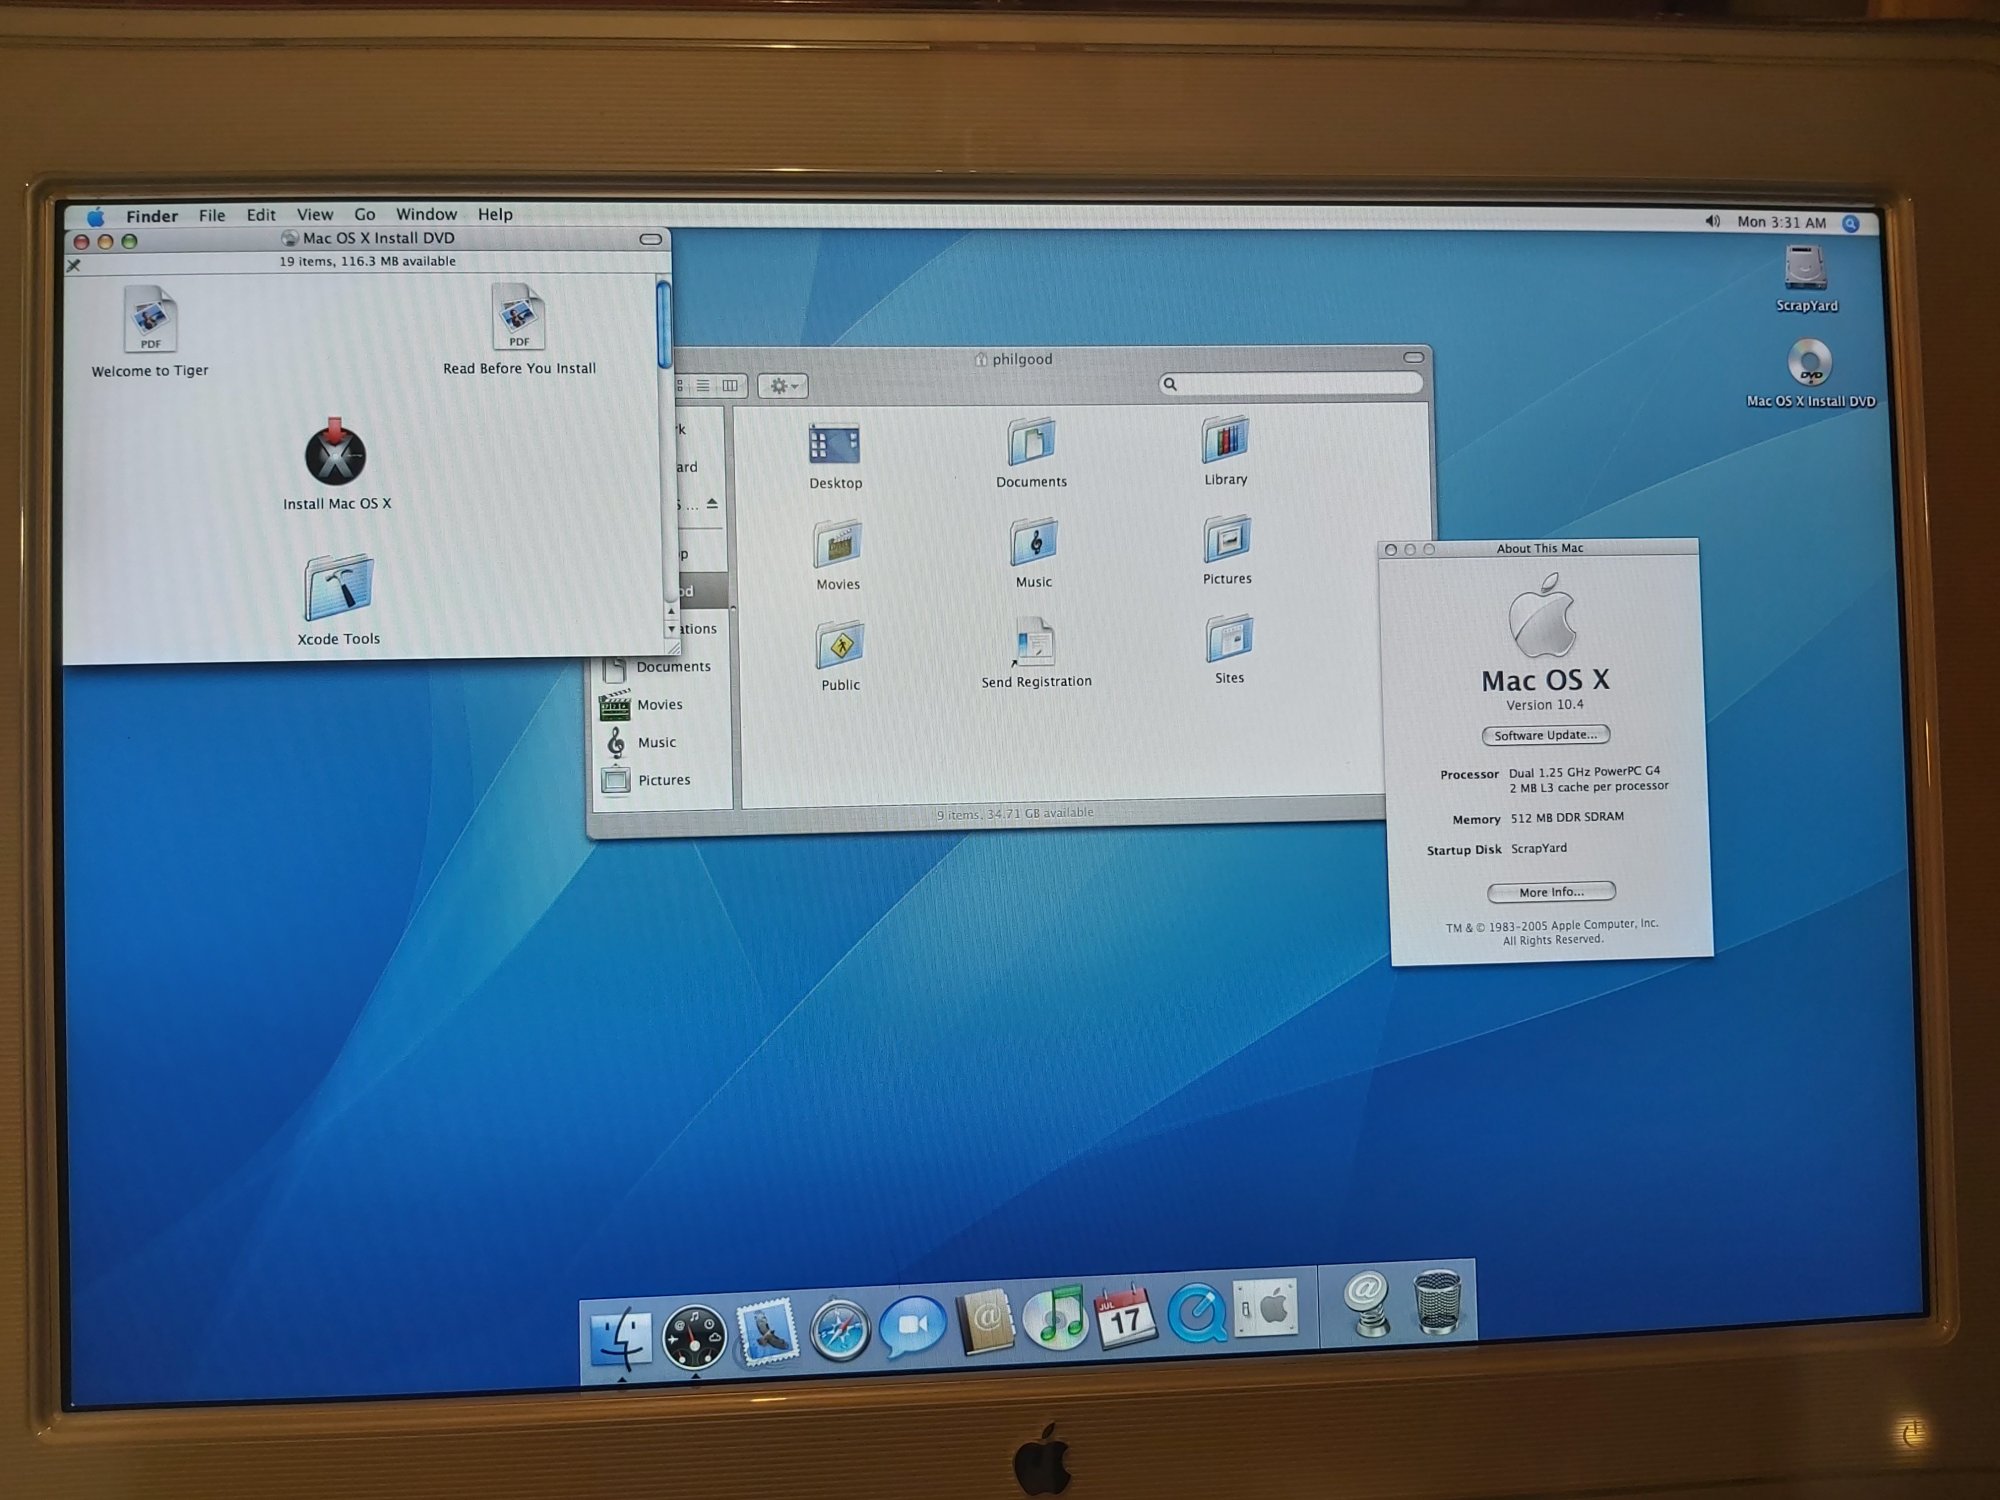Open the Go menu

(x=365, y=214)
